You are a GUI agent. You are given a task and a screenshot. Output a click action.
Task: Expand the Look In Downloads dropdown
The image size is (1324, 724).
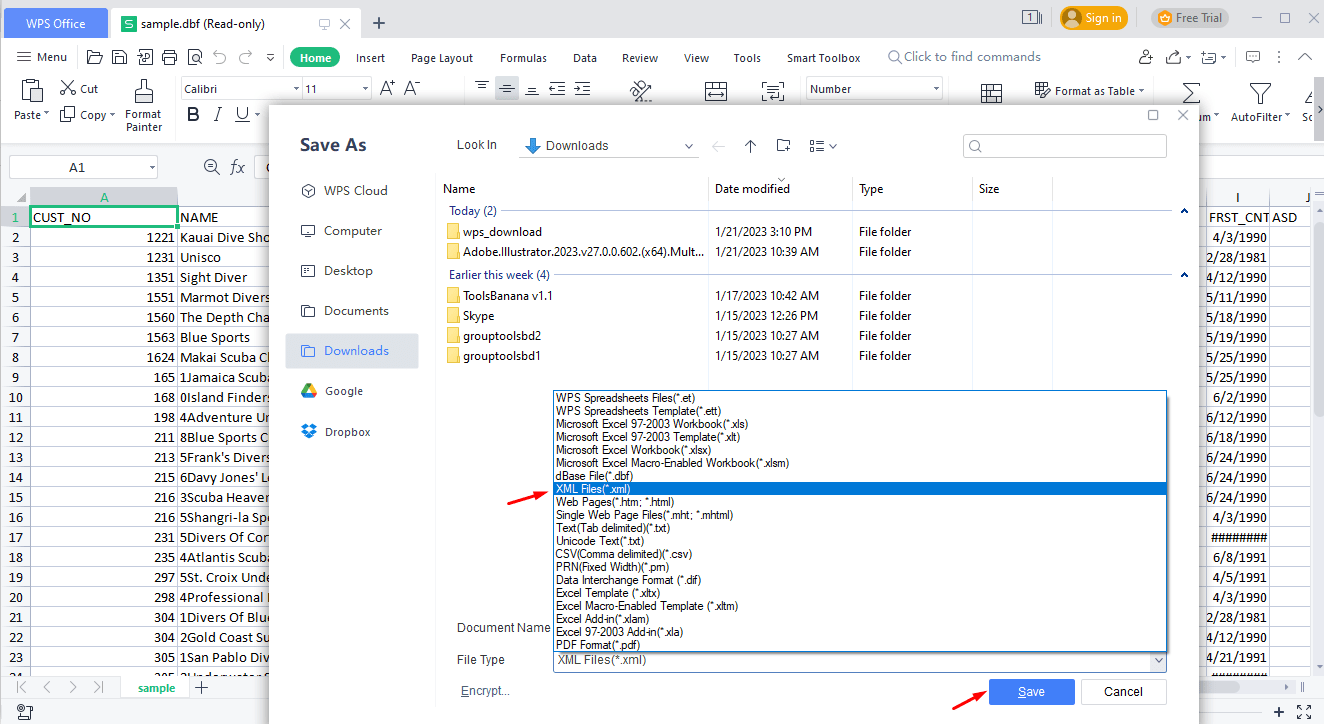[689, 145]
